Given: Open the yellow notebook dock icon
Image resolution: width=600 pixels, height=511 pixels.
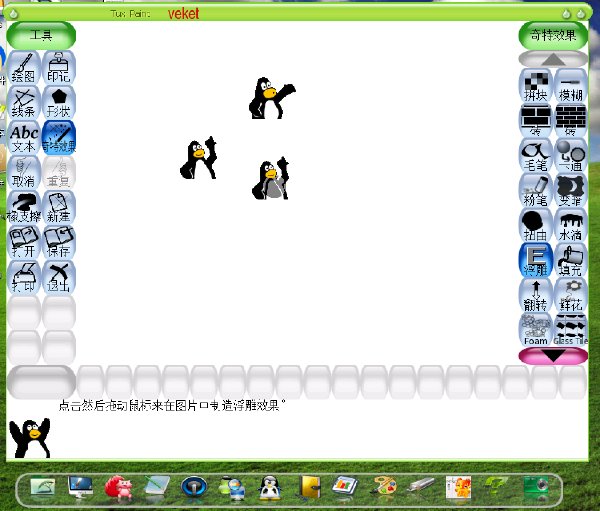Looking at the screenshot, I should point(310,487).
